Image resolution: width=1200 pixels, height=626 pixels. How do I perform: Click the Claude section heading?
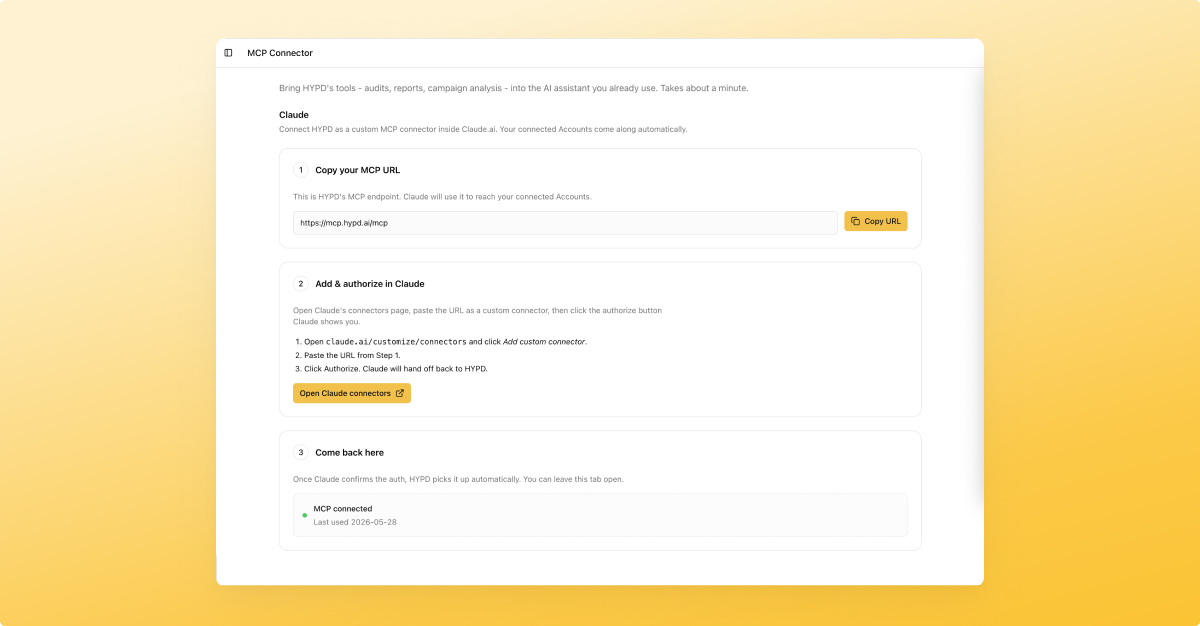point(294,115)
